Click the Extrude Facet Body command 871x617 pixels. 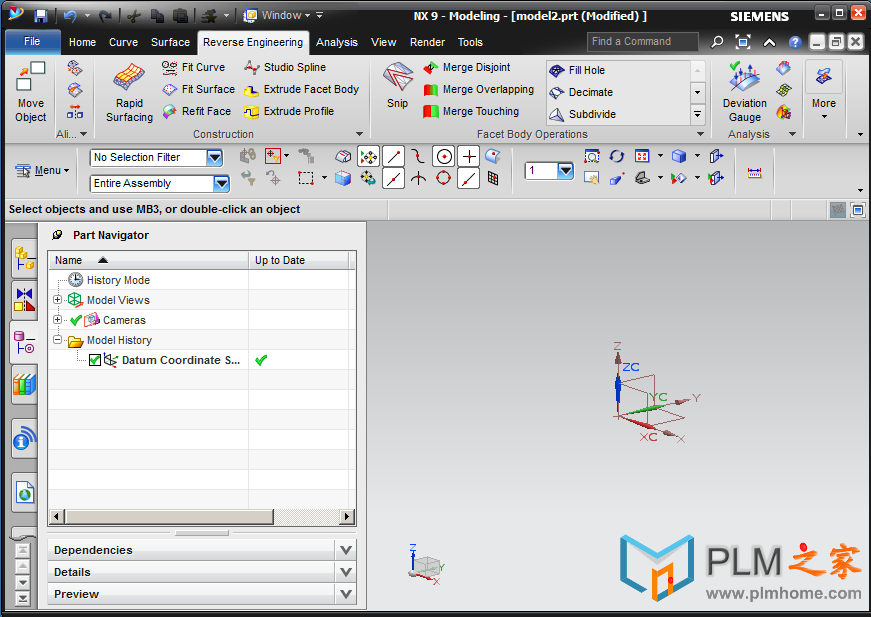point(302,89)
